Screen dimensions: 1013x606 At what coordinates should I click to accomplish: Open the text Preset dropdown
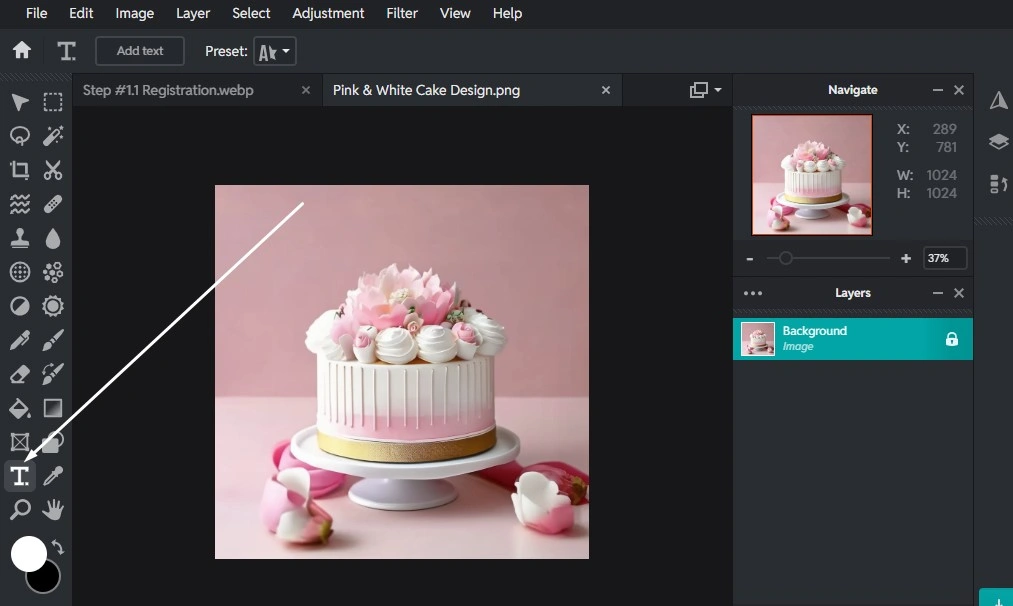275,51
